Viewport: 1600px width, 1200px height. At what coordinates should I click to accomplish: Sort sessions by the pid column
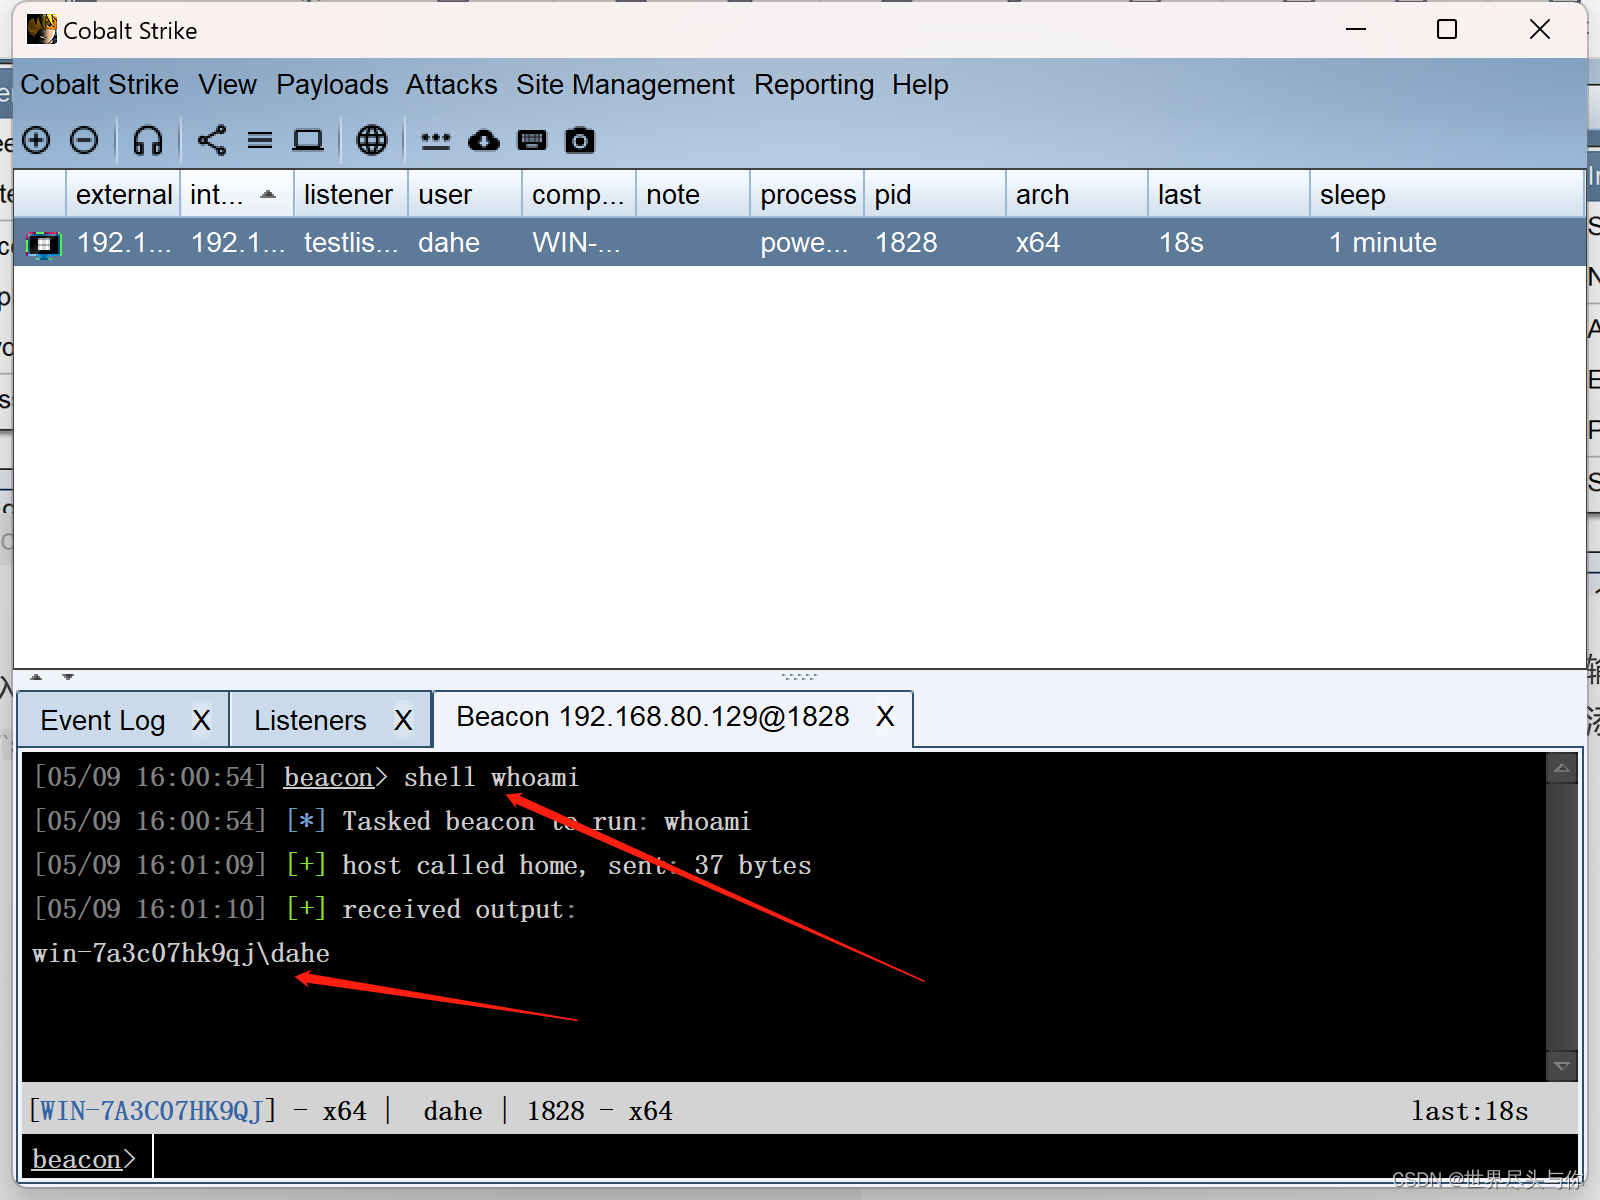click(935, 194)
